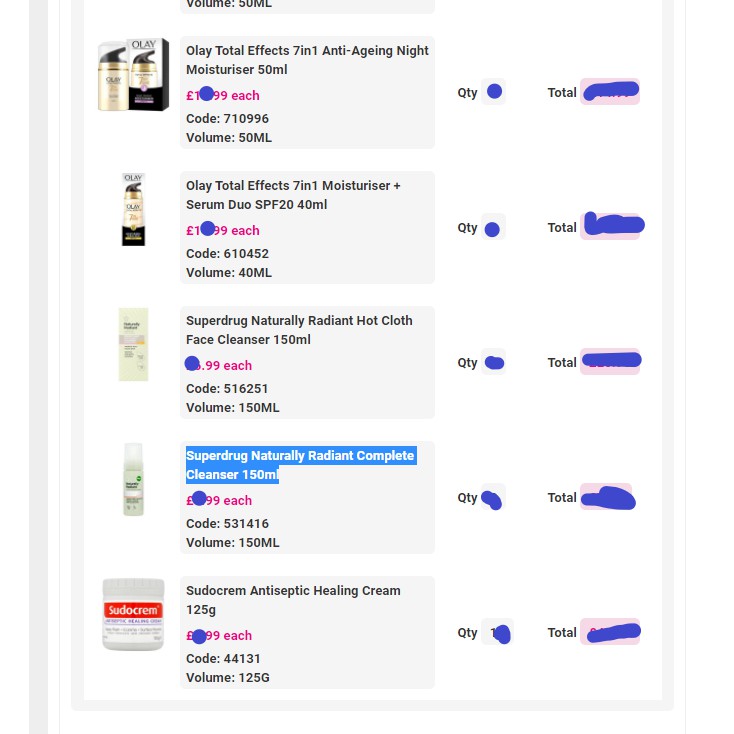Click the Total amount for Hot Cloth Cleanser
This screenshot has height=734, width=734.
pos(609,362)
